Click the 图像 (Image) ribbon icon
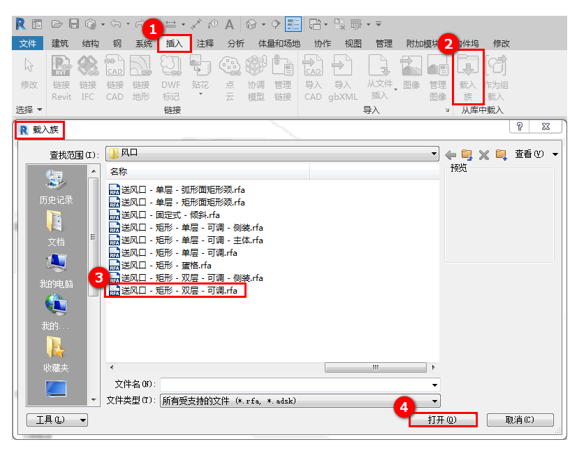This screenshot has width=576, height=456. [411, 73]
